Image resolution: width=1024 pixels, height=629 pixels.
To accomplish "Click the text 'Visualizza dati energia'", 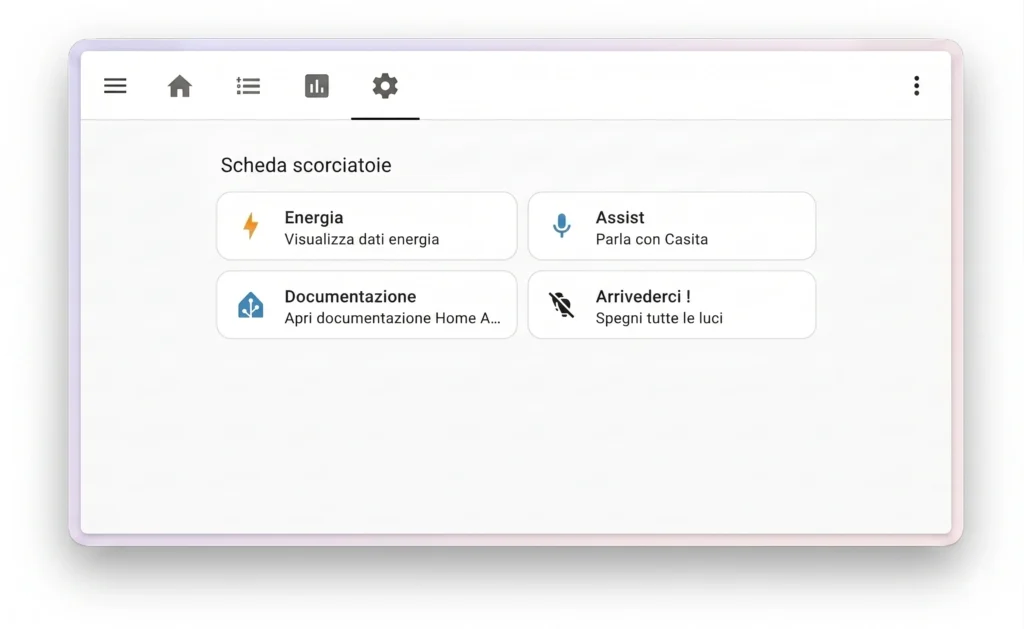I will pos(362,239).
